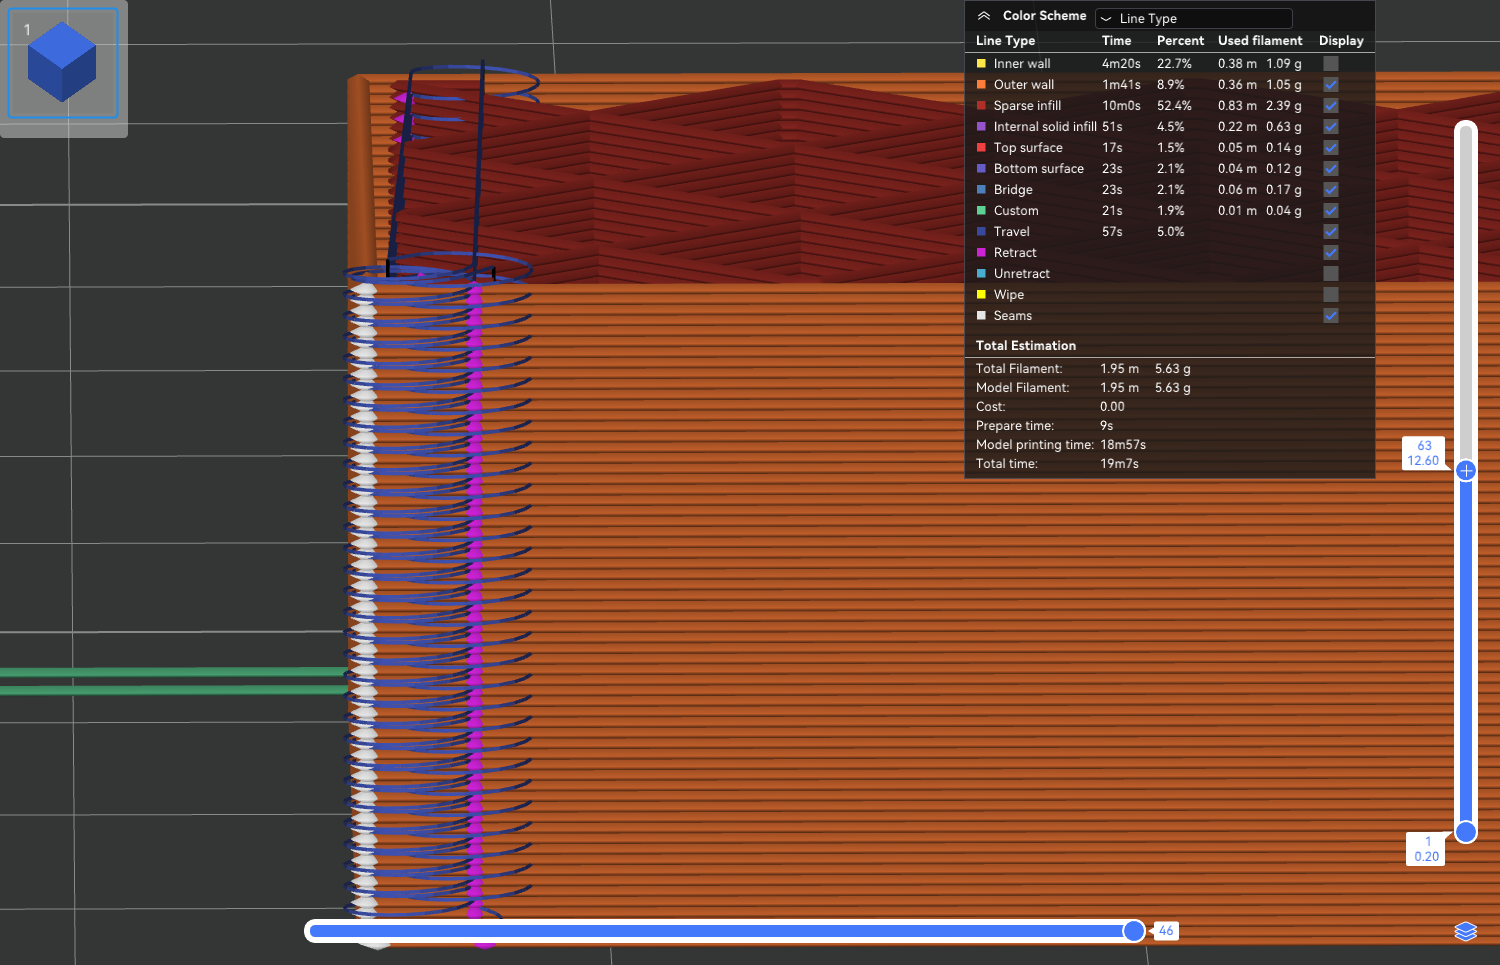Click the Used filament column header
The image size is (1500, 965).
(1259, 41)
